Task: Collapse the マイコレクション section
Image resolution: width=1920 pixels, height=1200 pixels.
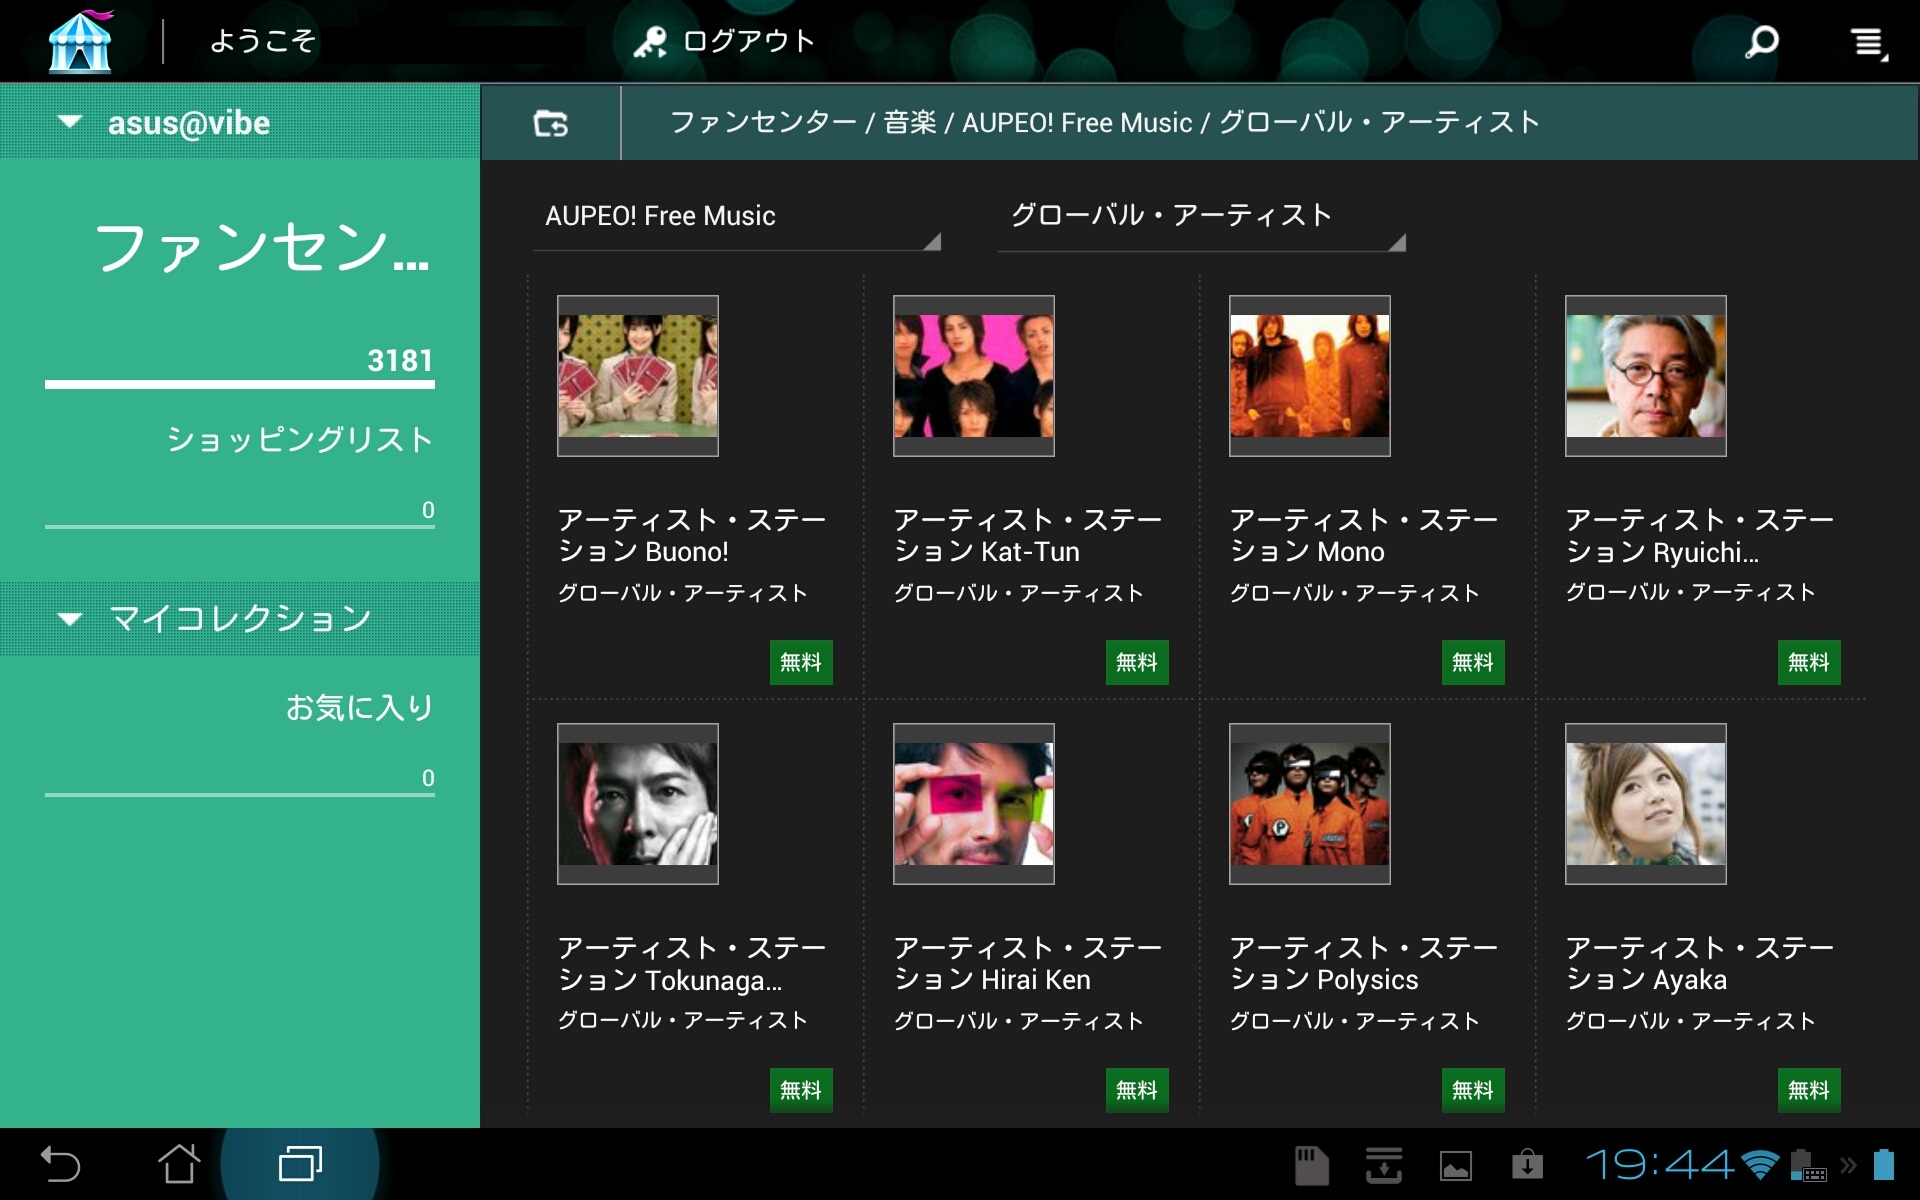Action: (x=70, y=618)
